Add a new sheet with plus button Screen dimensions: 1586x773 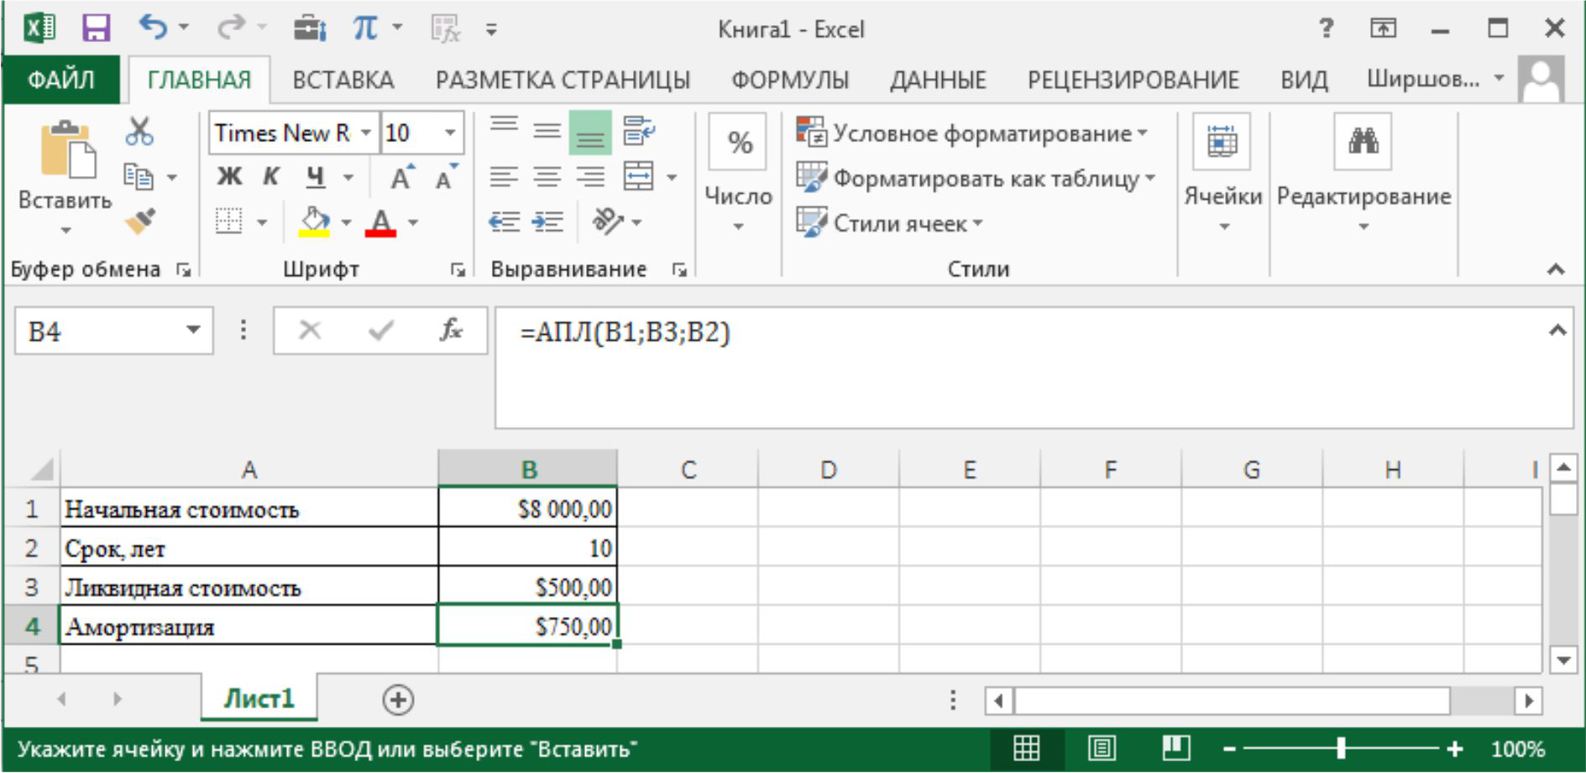[398, 699]
